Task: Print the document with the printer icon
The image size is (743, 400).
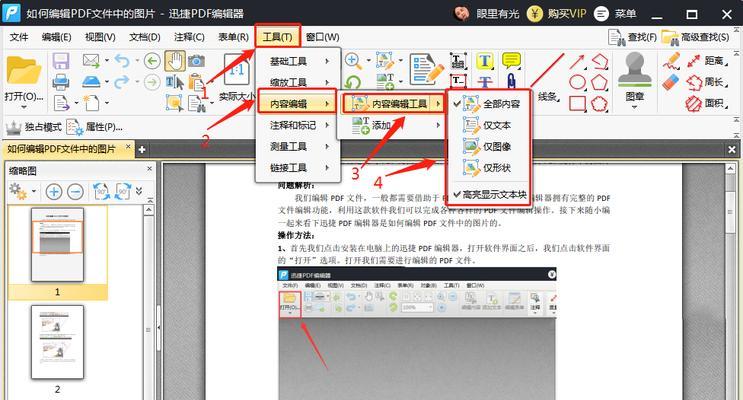Action: click(61, 82)
